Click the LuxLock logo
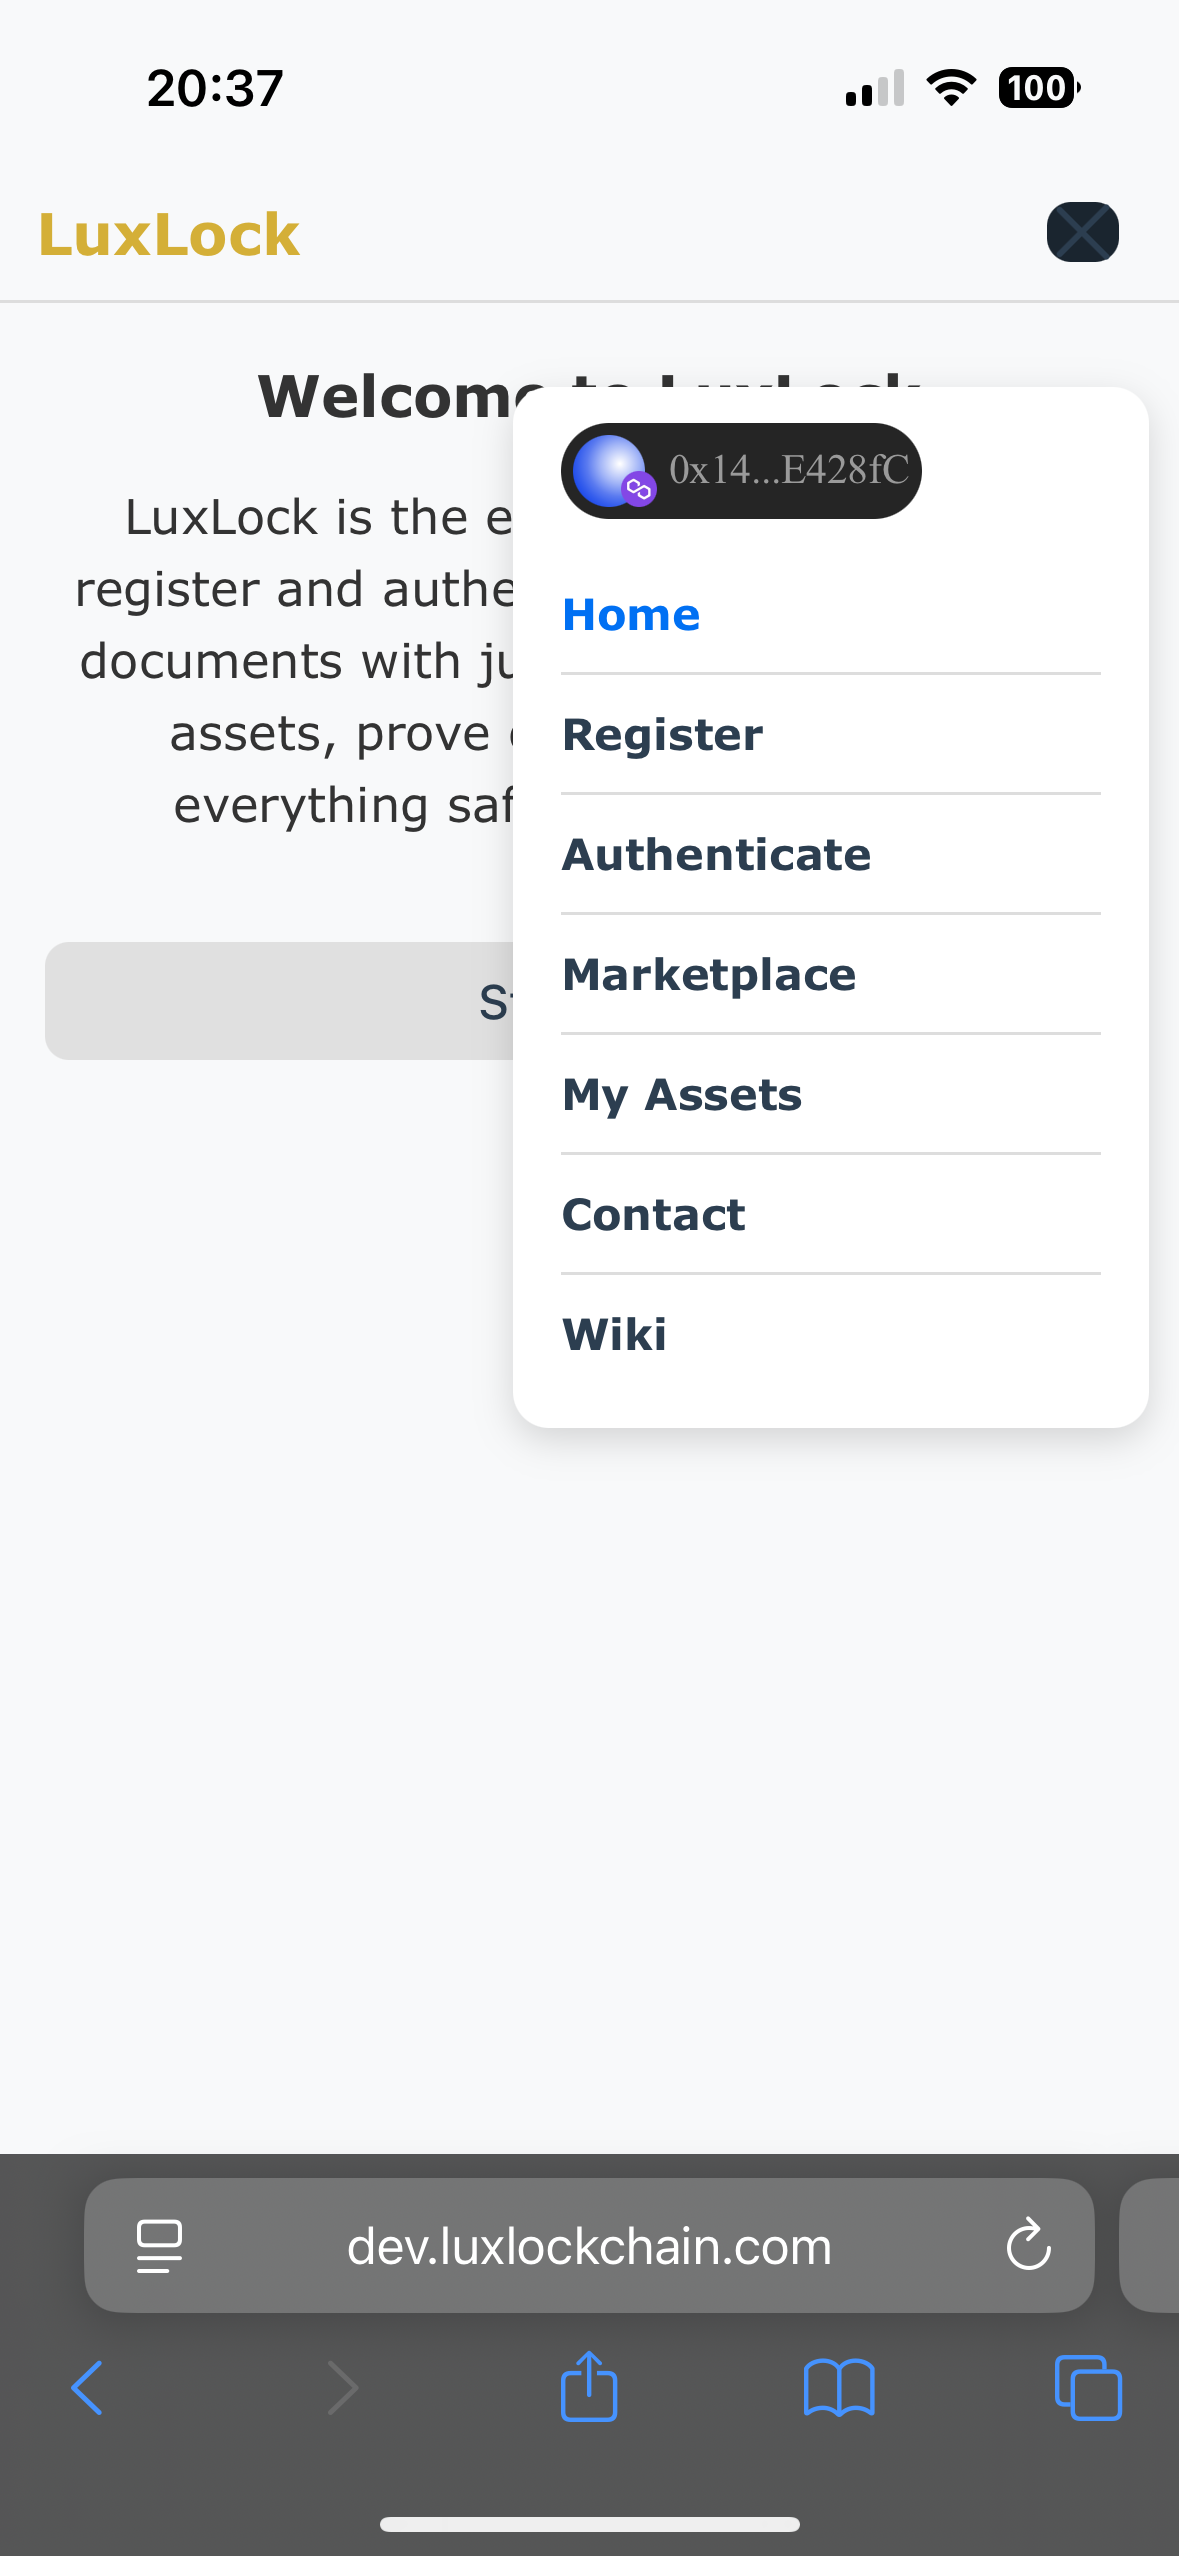Image resolution: width=1179 pixels, height=2556 pixels. [169, 235]
